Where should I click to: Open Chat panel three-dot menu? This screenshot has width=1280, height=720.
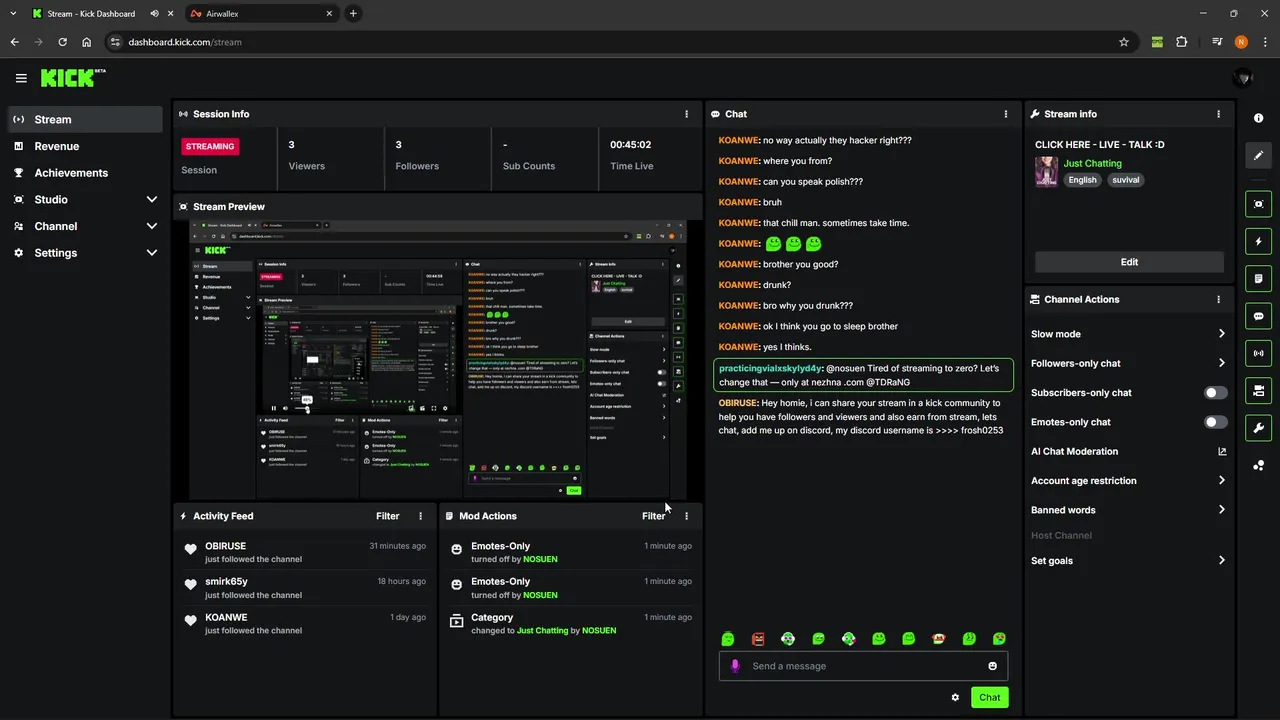coord(1005,114)
